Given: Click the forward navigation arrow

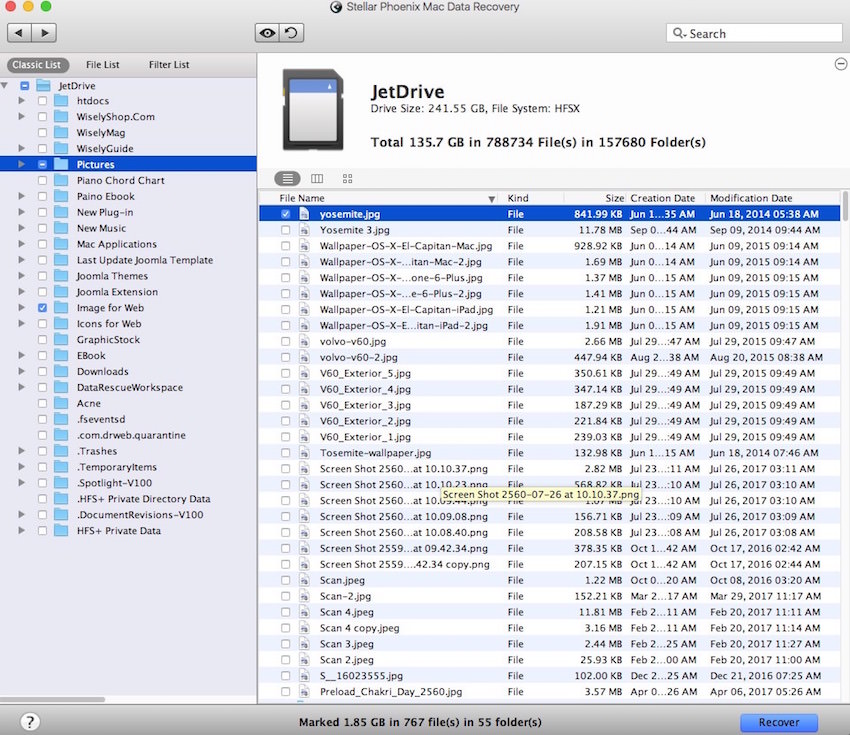Looking at the screenshot, I should [x=44, y=33].
